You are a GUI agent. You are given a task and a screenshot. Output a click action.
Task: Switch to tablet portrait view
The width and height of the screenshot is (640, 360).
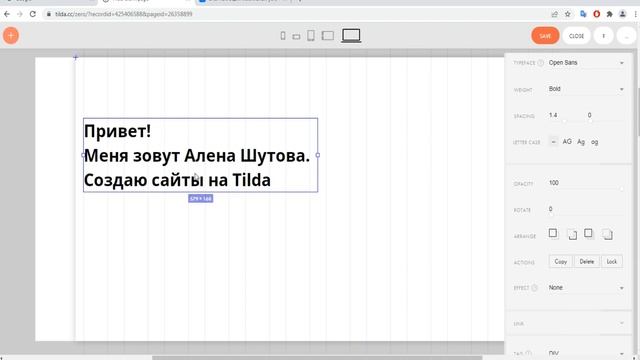(x=311, y=36)
